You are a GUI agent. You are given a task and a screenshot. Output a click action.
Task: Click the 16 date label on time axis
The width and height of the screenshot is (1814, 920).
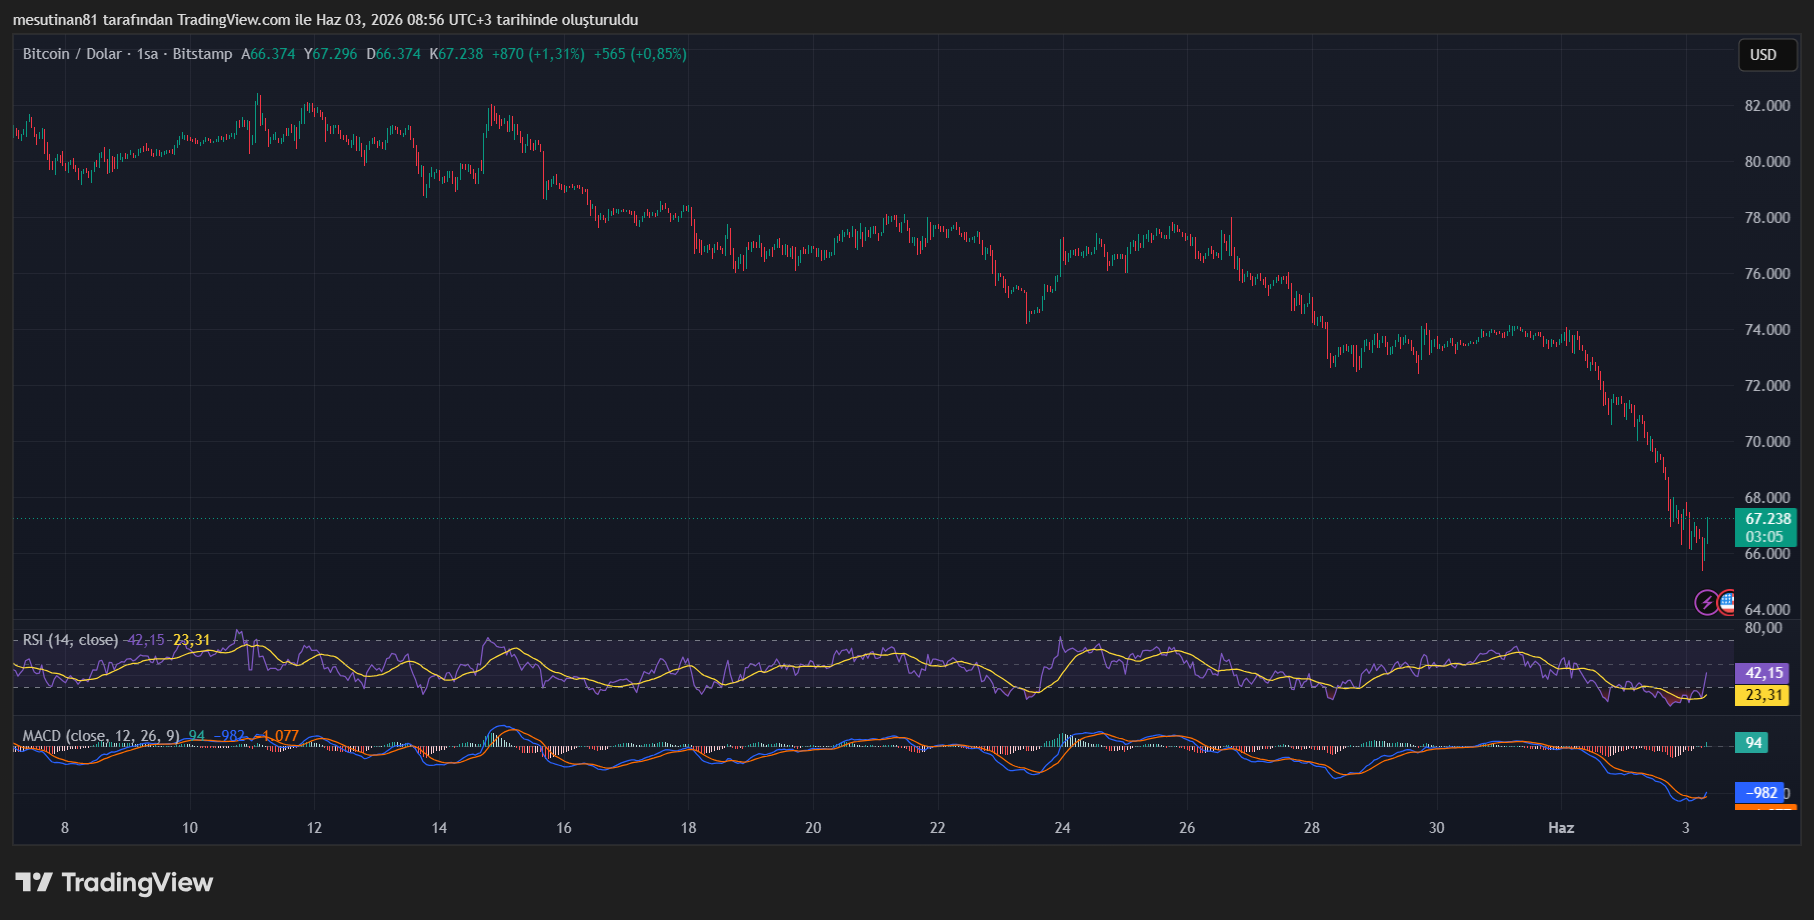[564, 828]
